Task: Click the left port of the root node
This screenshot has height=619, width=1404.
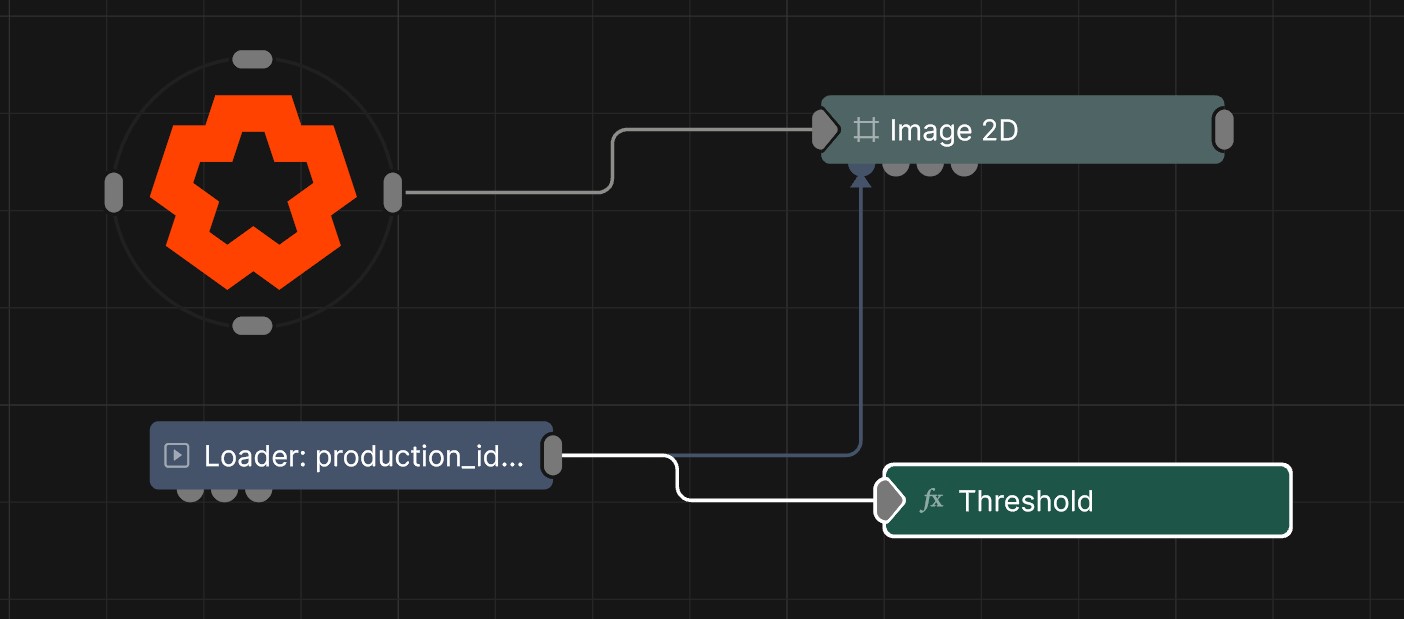Action: tap(114, 192)
